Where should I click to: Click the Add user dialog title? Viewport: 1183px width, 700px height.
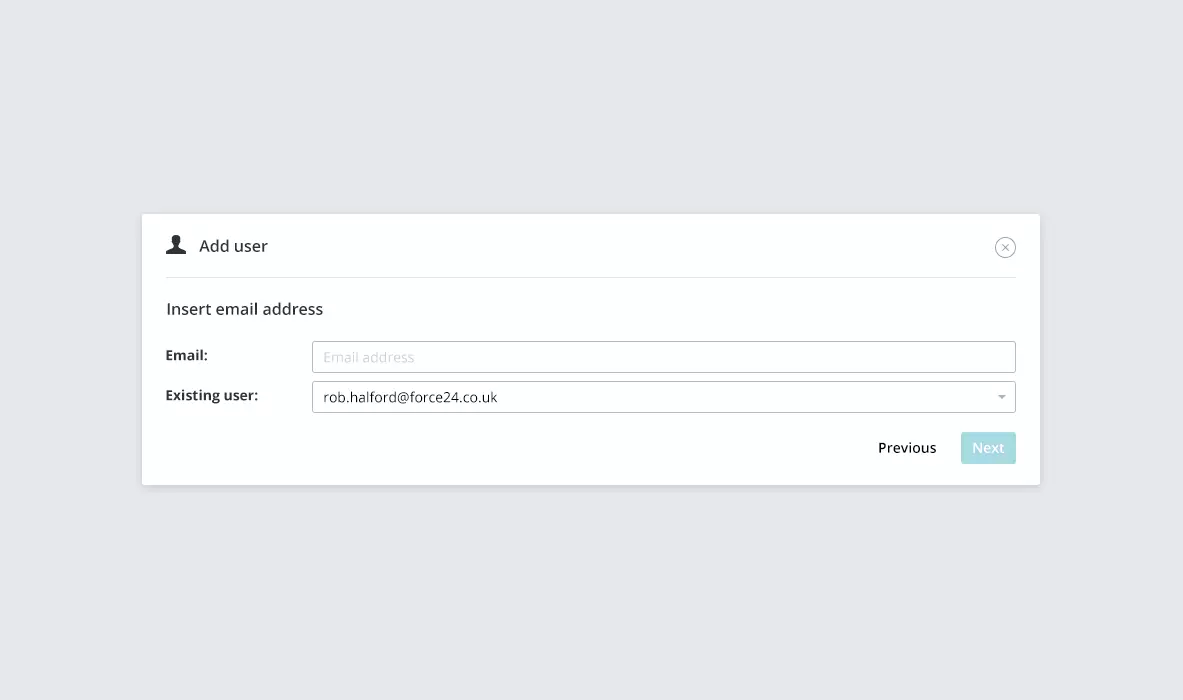coord(233,246)
